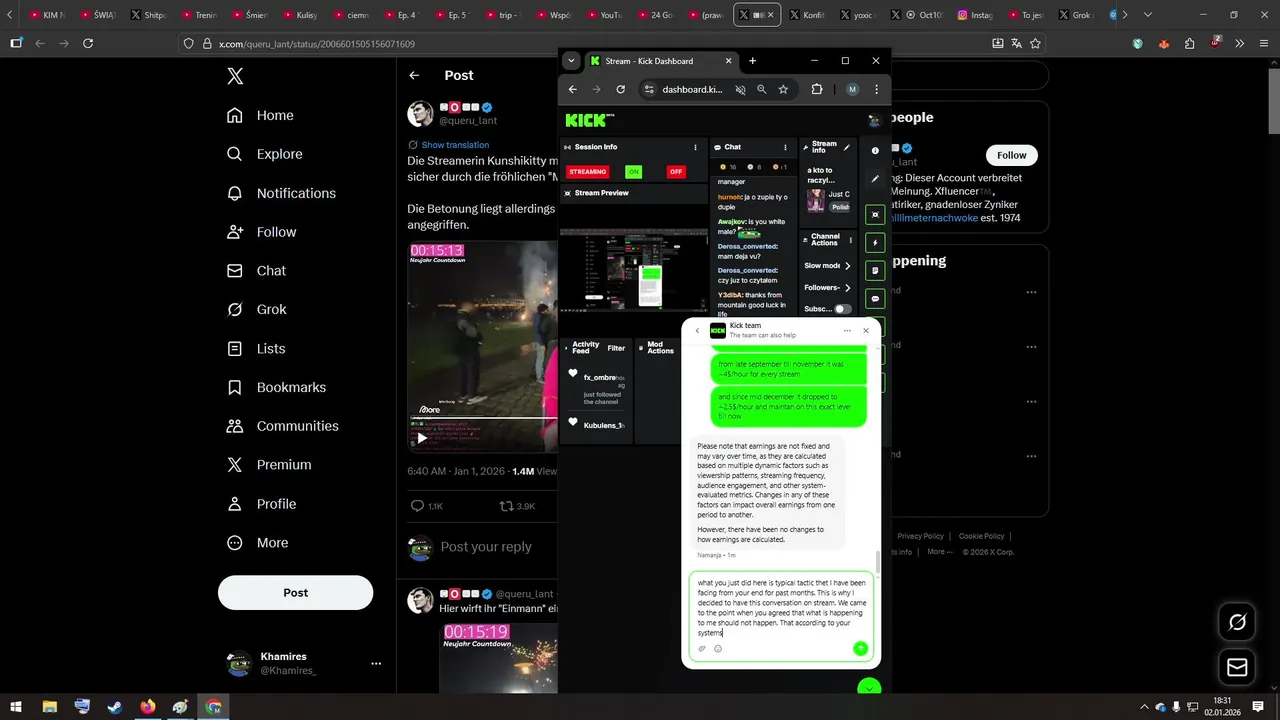1280x720 pixels.
Task: Open emoji picker in Kick support chat
Action: (x=718, y=649)
